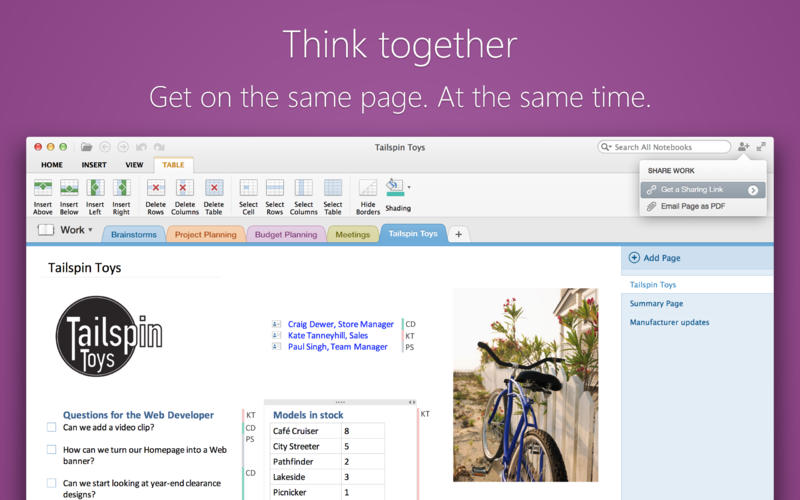
Task: Click the table container width arrows
Action: (x=412, y=402)
